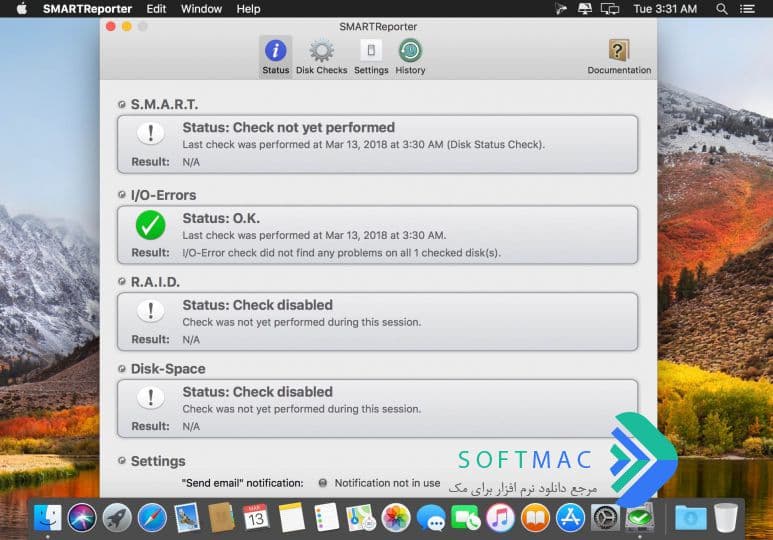The width and height of the screenshot is (773, 540).
Task: Click "Notification not in use" text
Action: click(387, 483)
